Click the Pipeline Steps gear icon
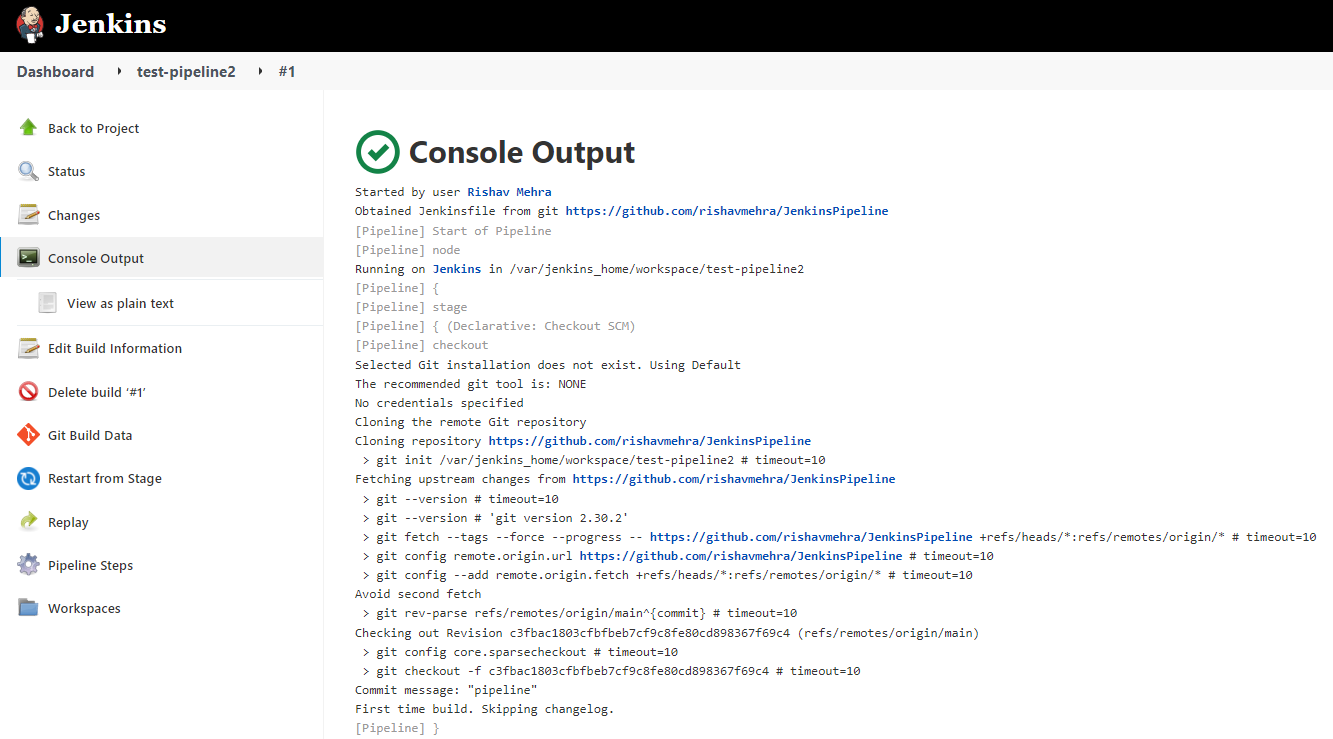This screenshot has height=739, width=1333. [28, 565]
